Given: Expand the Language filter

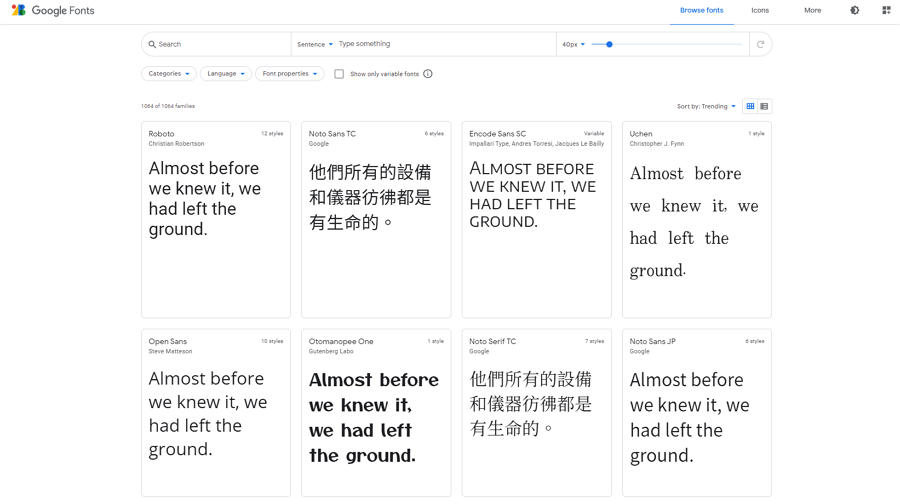Looking at the screenshot, I should [x=226, y=73].
